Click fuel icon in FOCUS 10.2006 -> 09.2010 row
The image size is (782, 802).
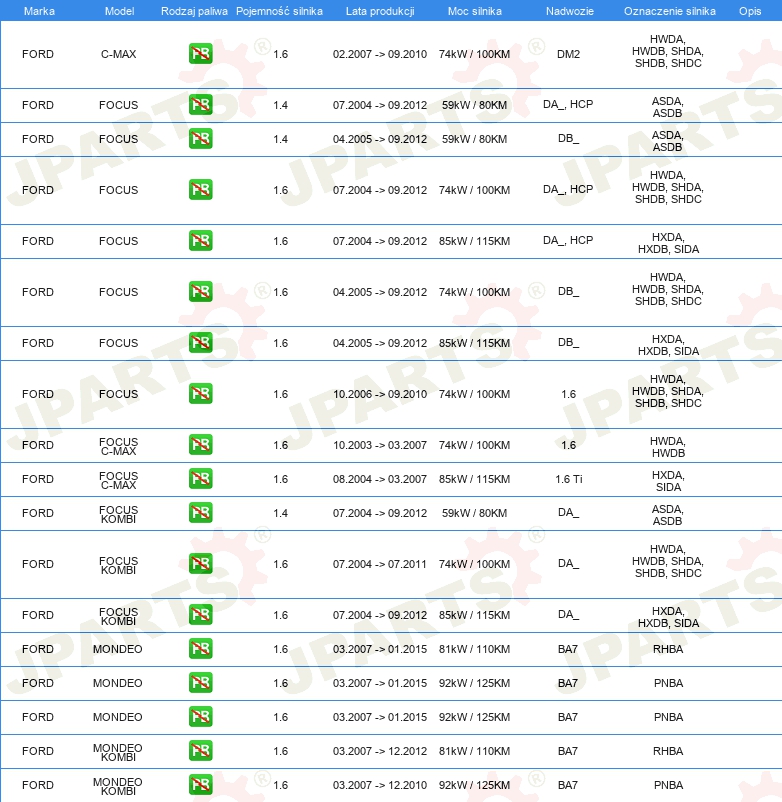200,394
